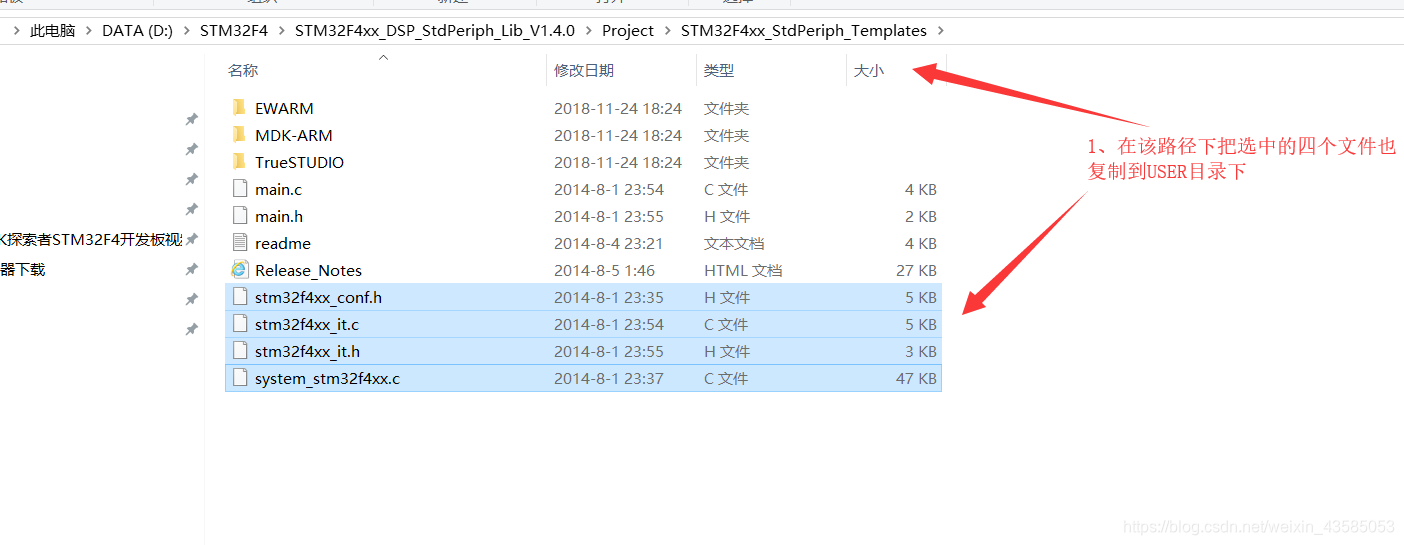1404x545 pixels.
Task: Click the EWARM folder icon
Action: [238, 108]
